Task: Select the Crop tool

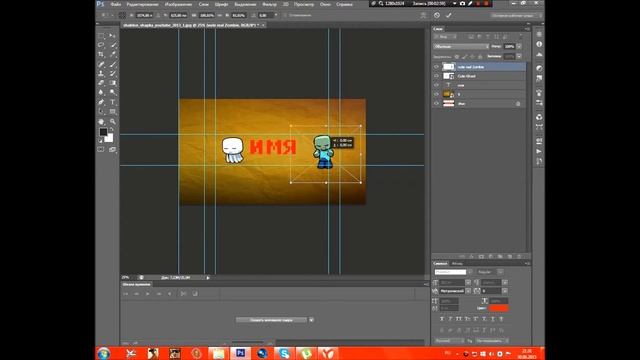Action: [101, 54]
